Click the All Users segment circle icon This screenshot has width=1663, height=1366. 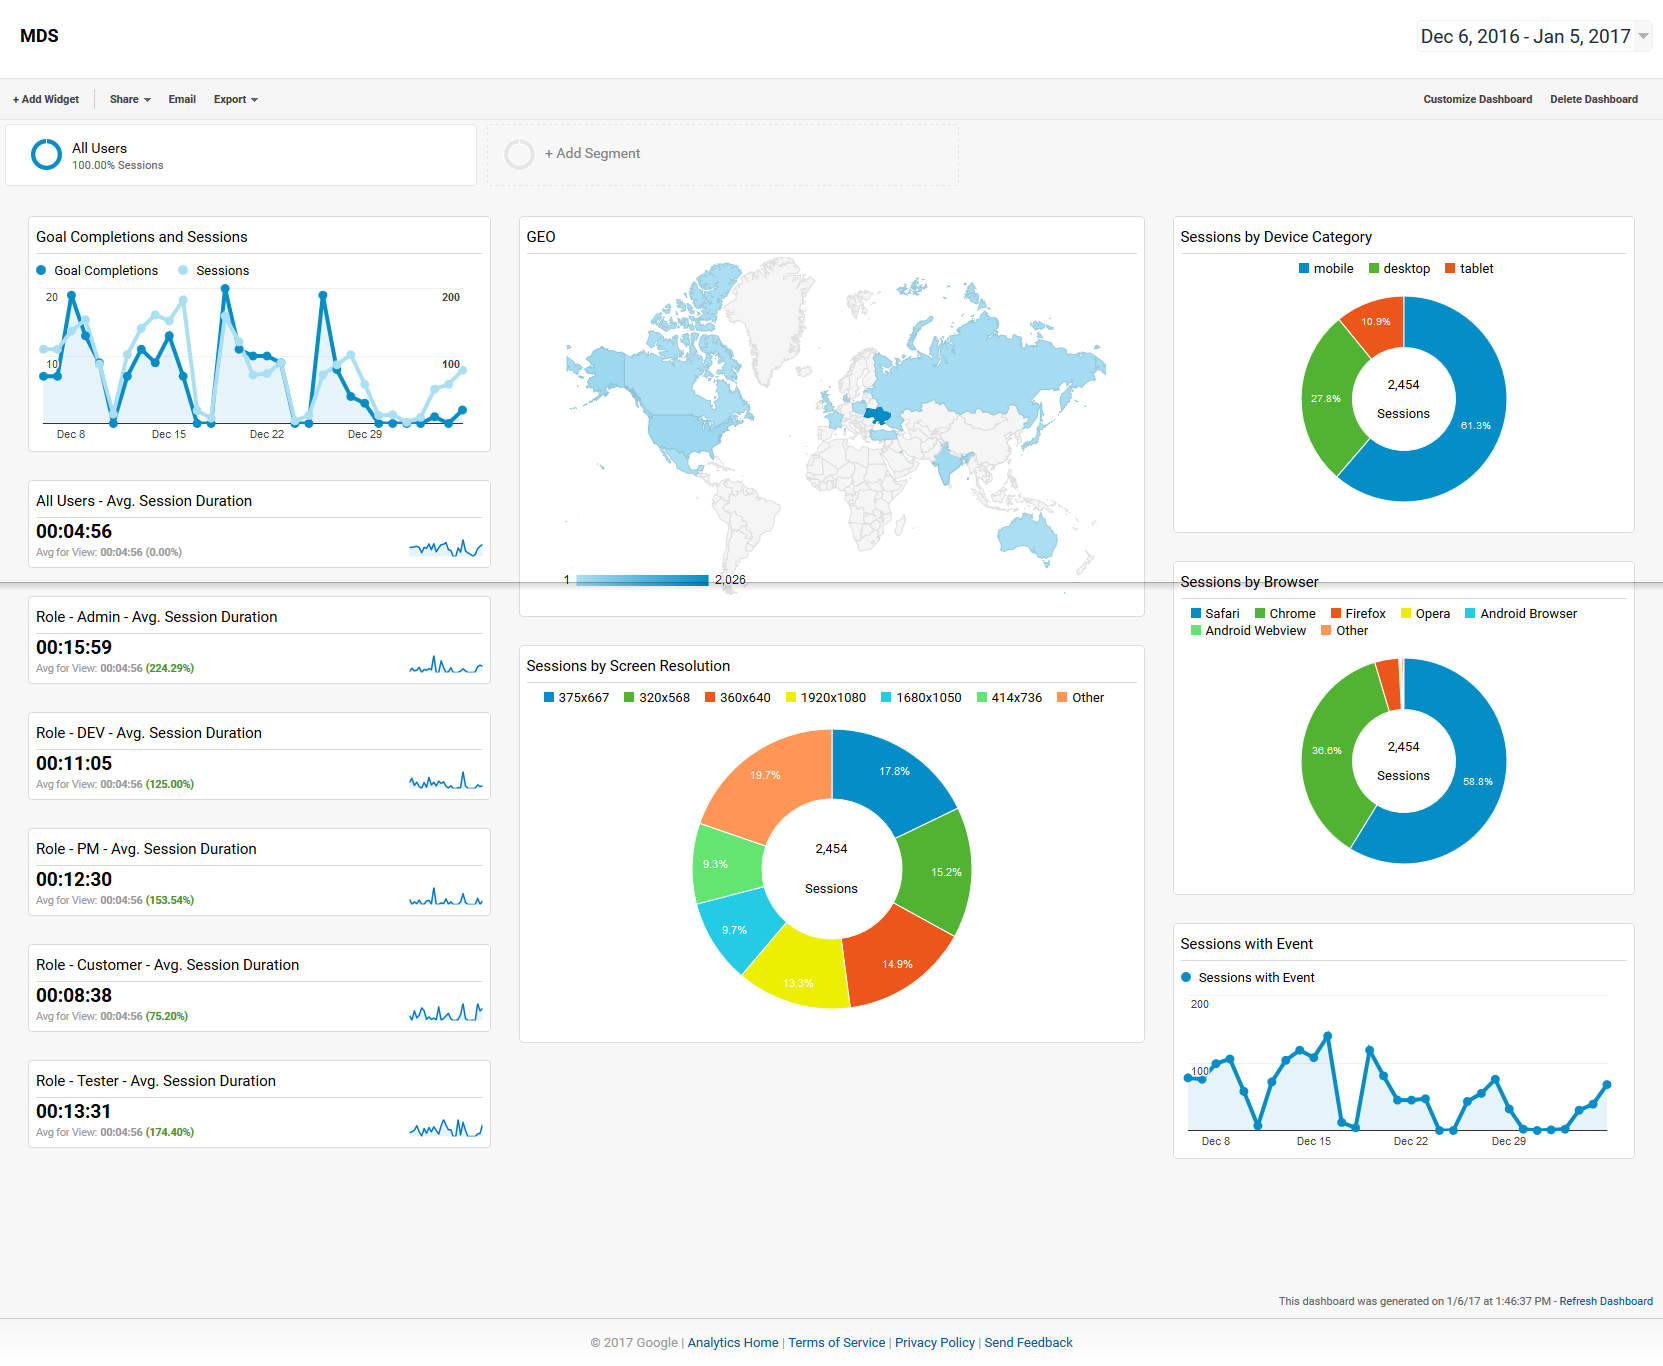[x=46, y=154]
